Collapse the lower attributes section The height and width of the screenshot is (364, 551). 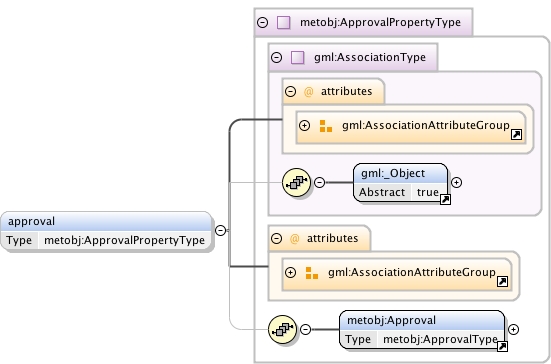277,239
